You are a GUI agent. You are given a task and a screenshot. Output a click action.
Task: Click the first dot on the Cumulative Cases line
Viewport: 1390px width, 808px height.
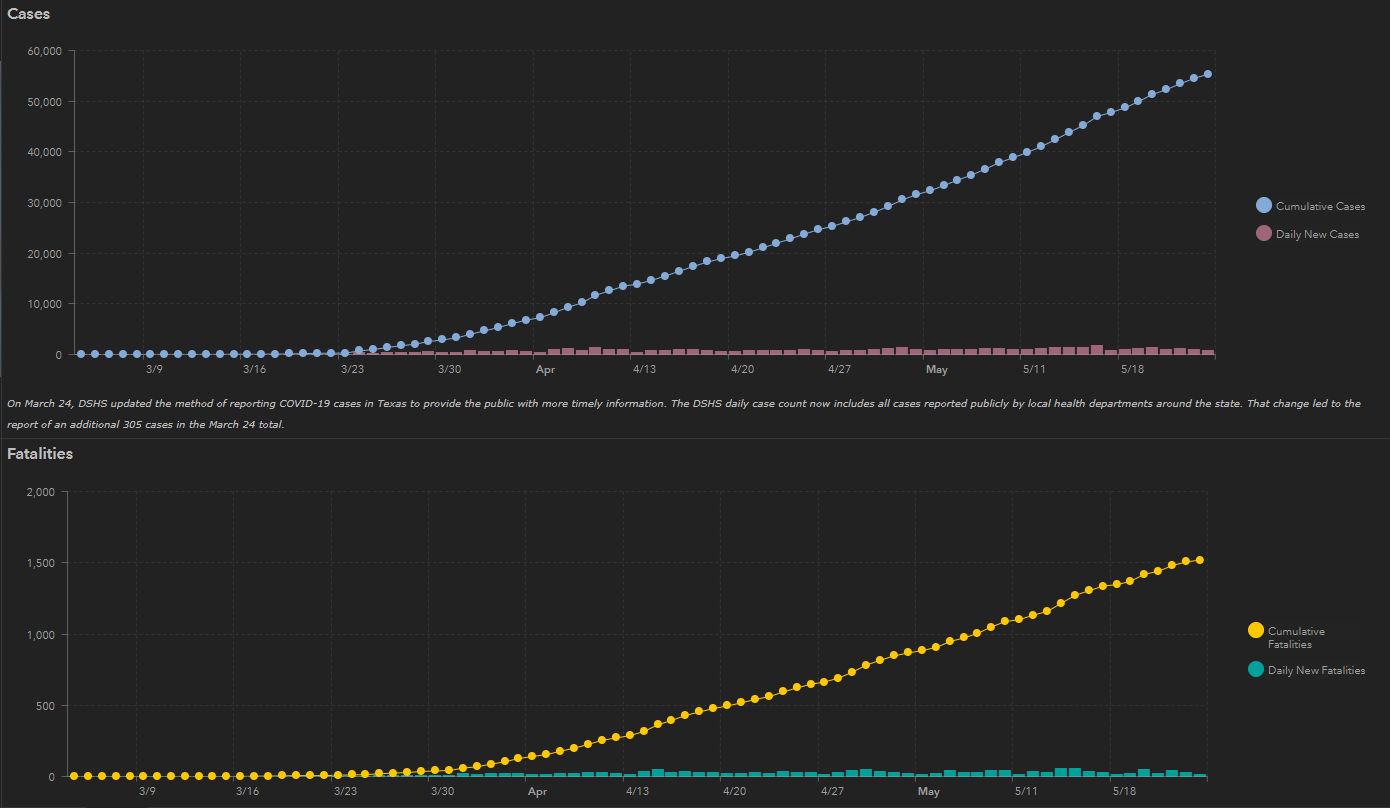[82, 354]
